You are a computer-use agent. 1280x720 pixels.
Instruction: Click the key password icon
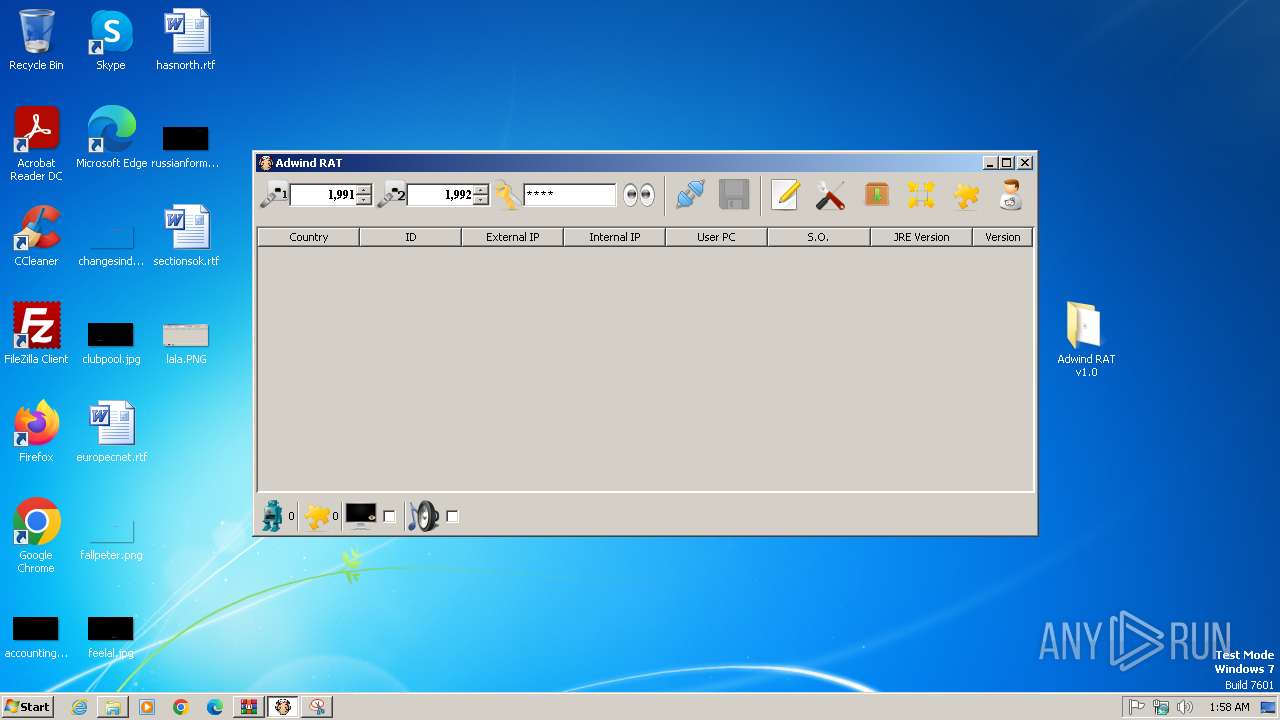507,195
